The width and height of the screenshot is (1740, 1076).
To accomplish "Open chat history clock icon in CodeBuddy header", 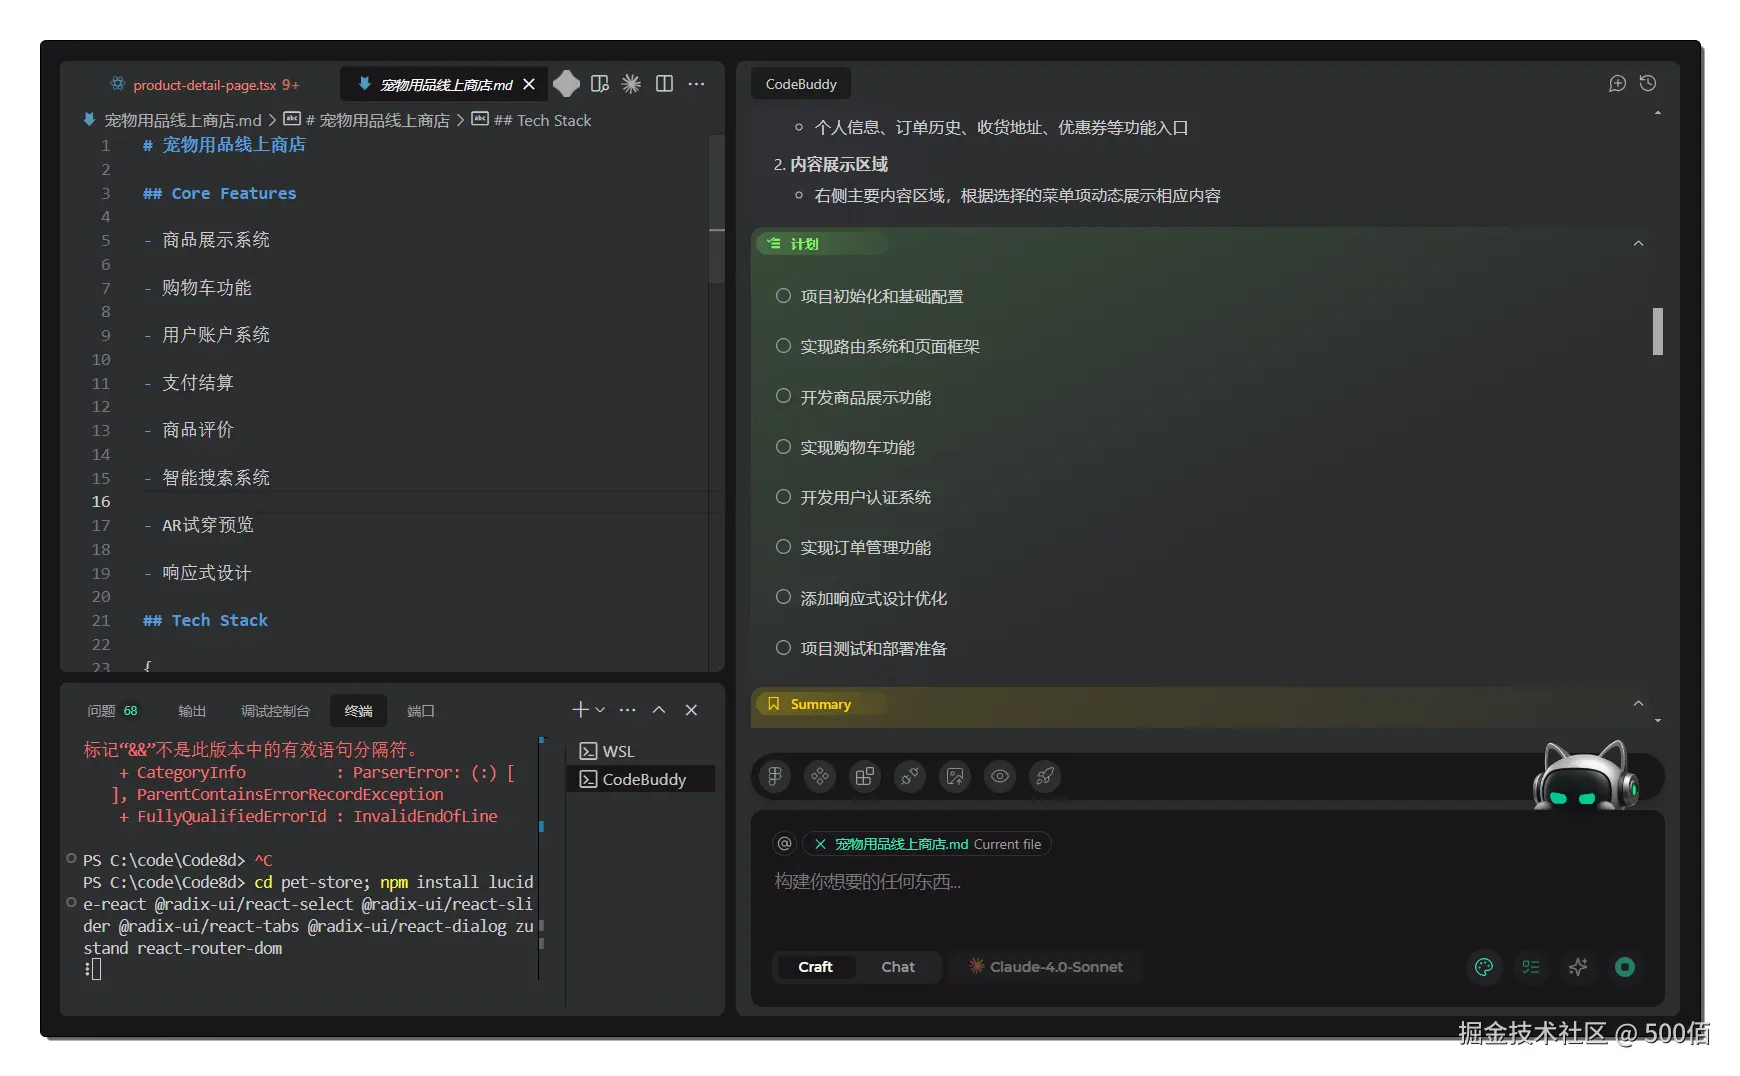I will tap(1648, 84).
